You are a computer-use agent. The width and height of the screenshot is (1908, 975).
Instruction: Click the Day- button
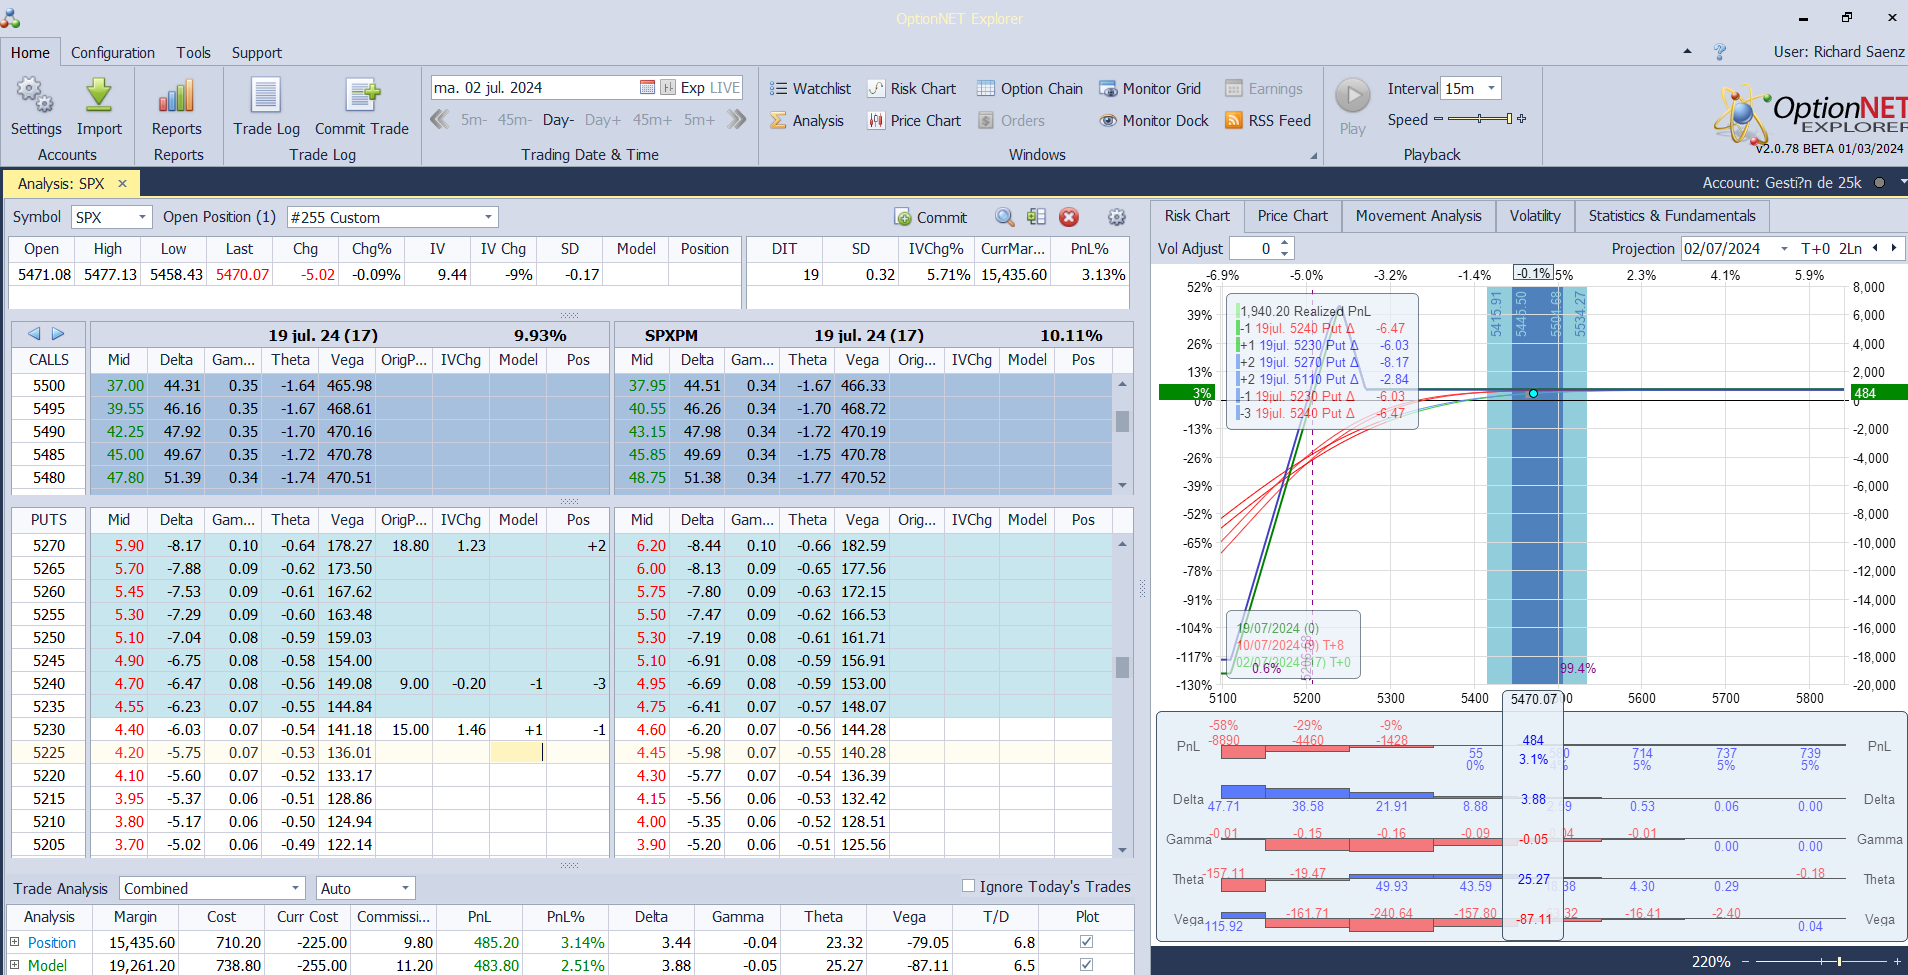[558, 120]
